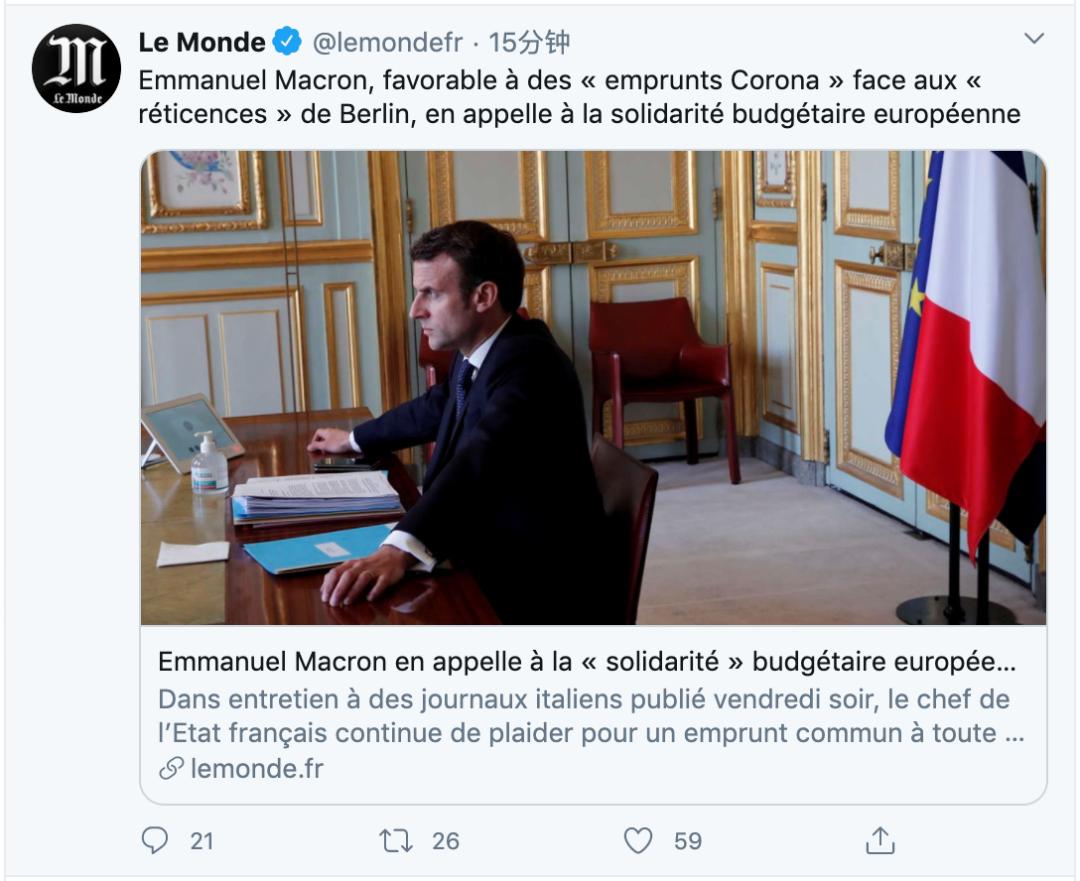The image size is (1080, 881).
Task: Share the tweet using the upload arrow icon
Action: [880, 840]
